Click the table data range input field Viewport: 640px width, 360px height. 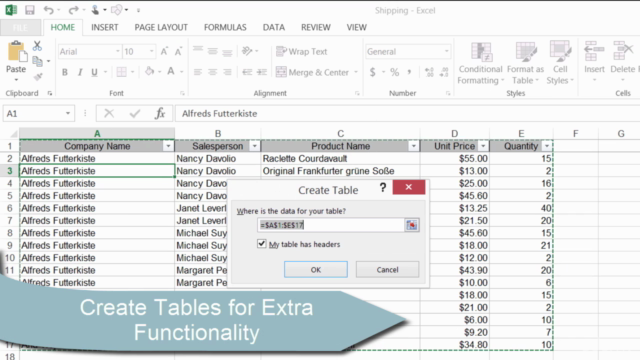[330, 225]
